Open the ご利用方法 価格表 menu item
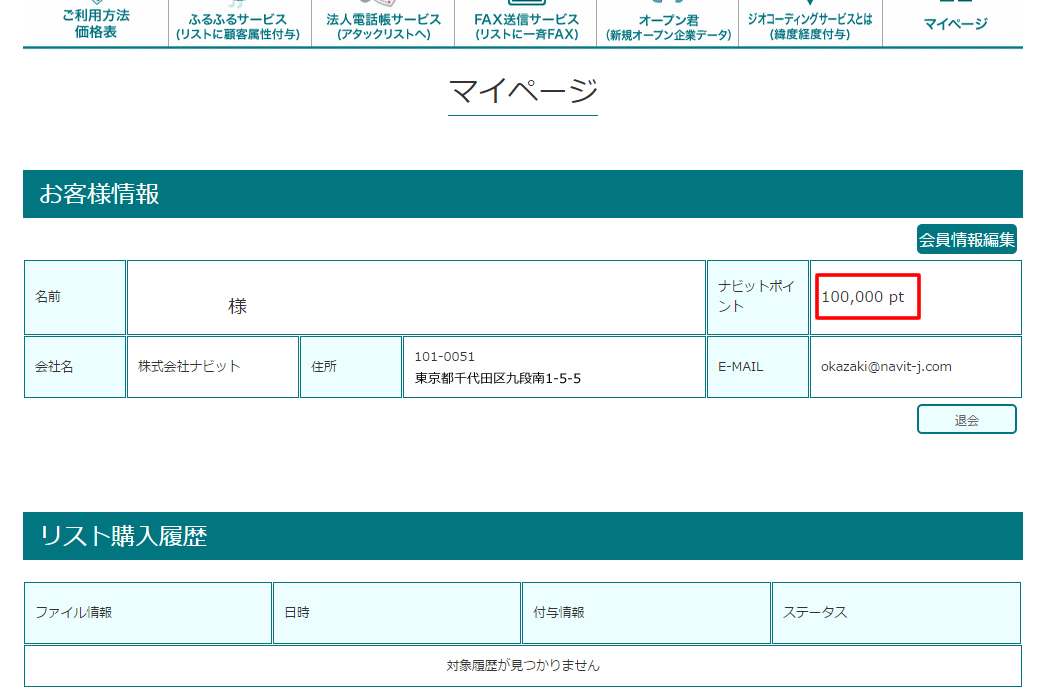Image resolution: width=1050 pixels, height=698 pixels. 96,23
